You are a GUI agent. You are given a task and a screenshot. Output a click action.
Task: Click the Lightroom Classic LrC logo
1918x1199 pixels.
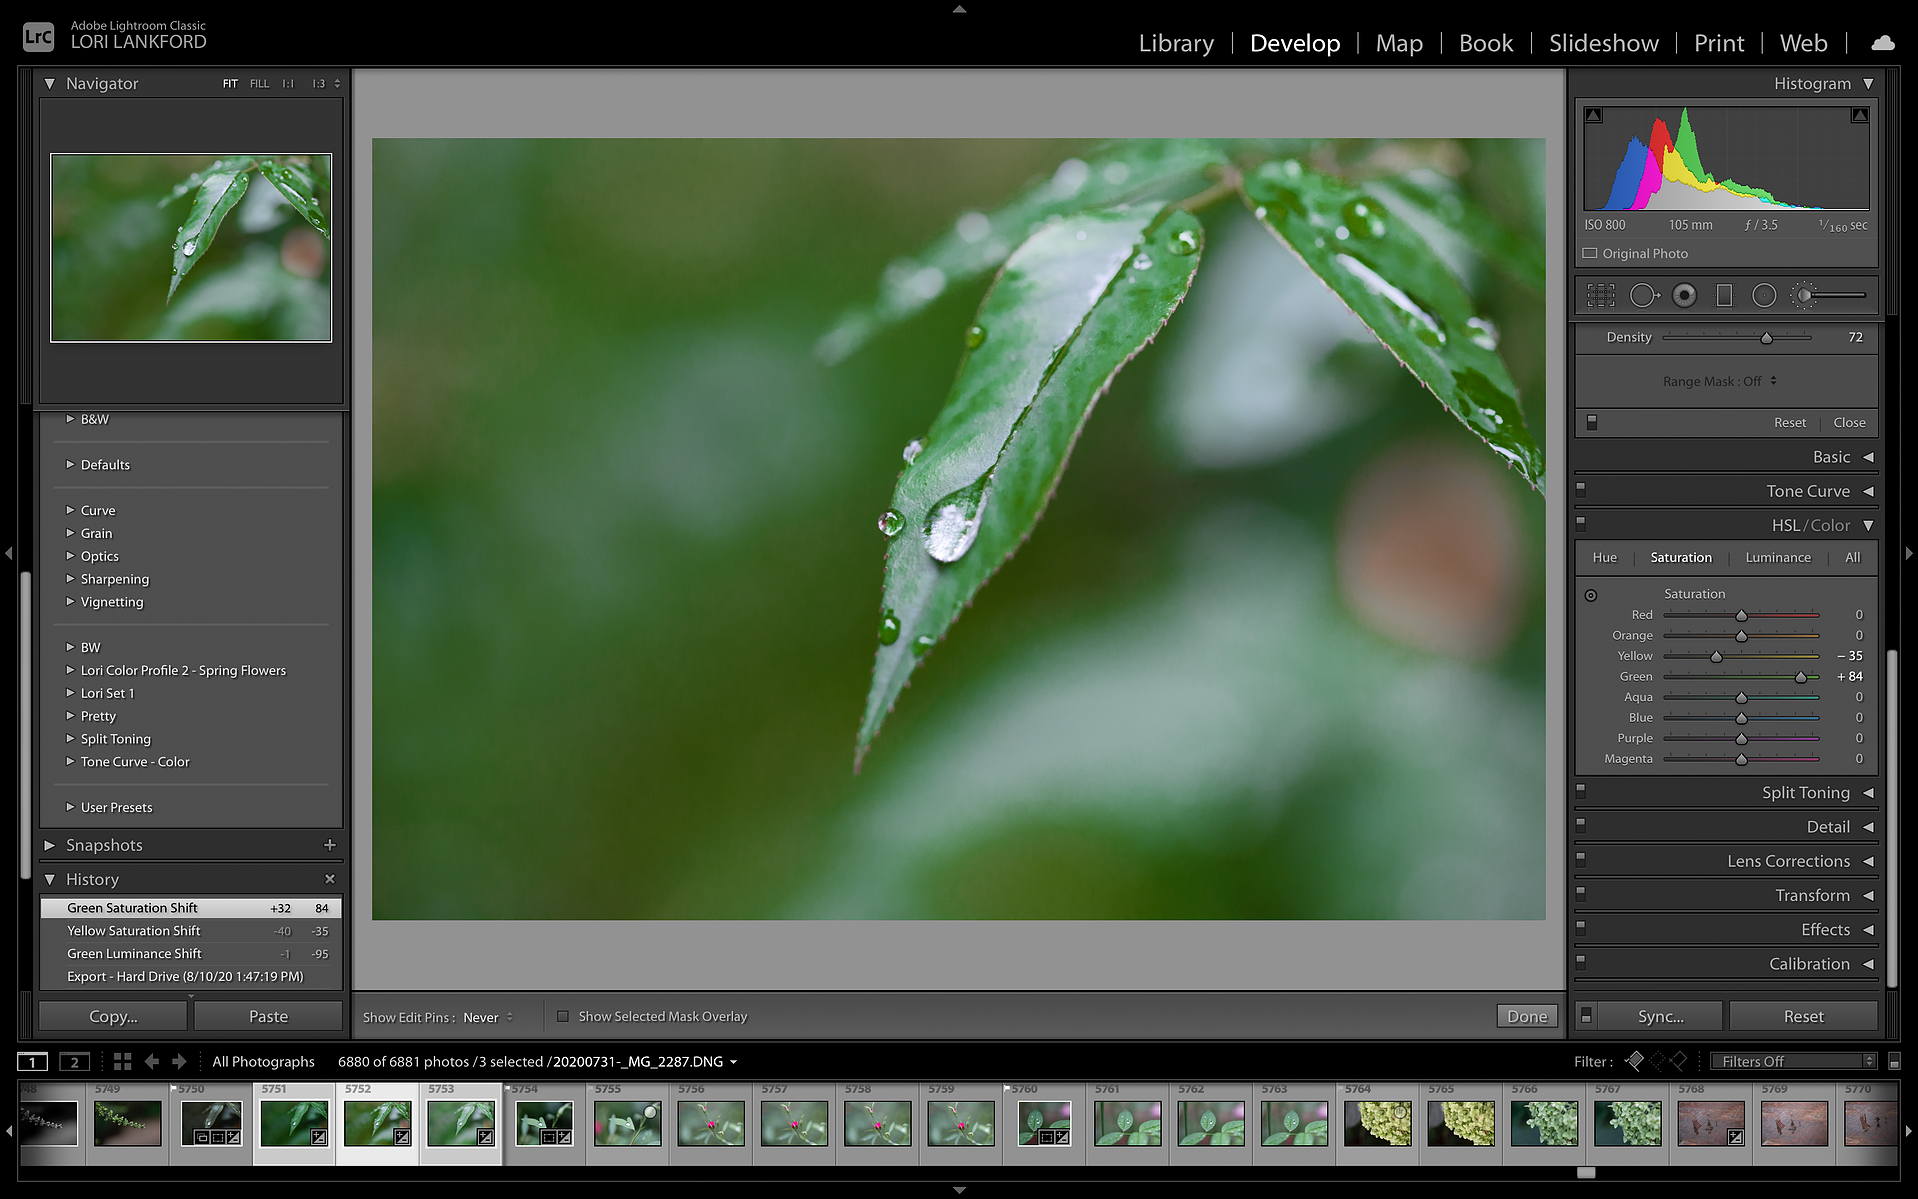[x=38, y=37]
